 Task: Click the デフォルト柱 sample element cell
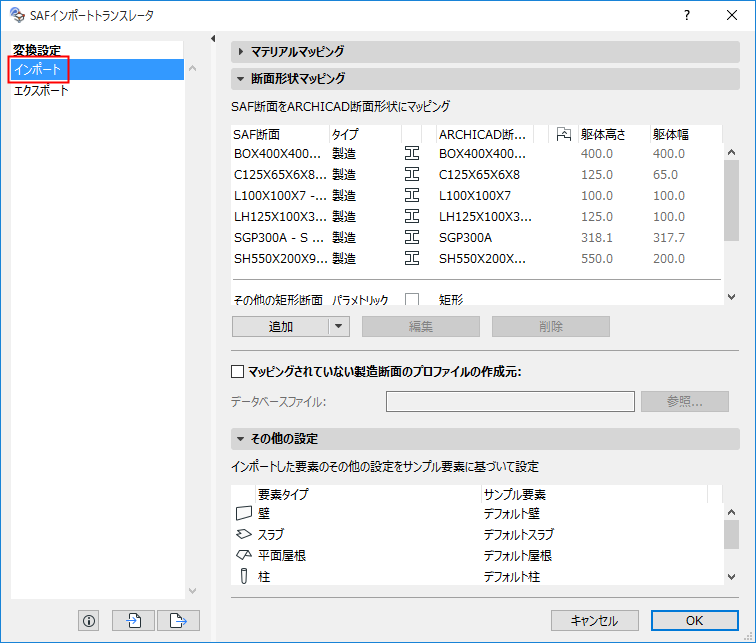click(512, 576)
